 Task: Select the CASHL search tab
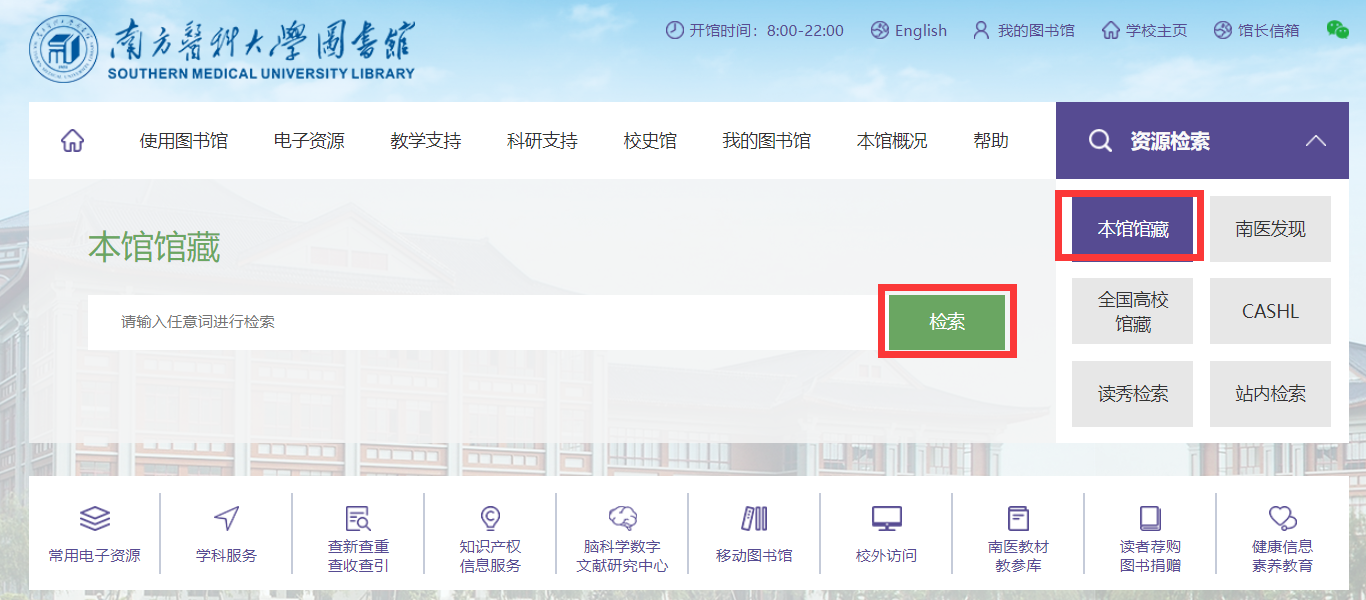pos(1270,311)
